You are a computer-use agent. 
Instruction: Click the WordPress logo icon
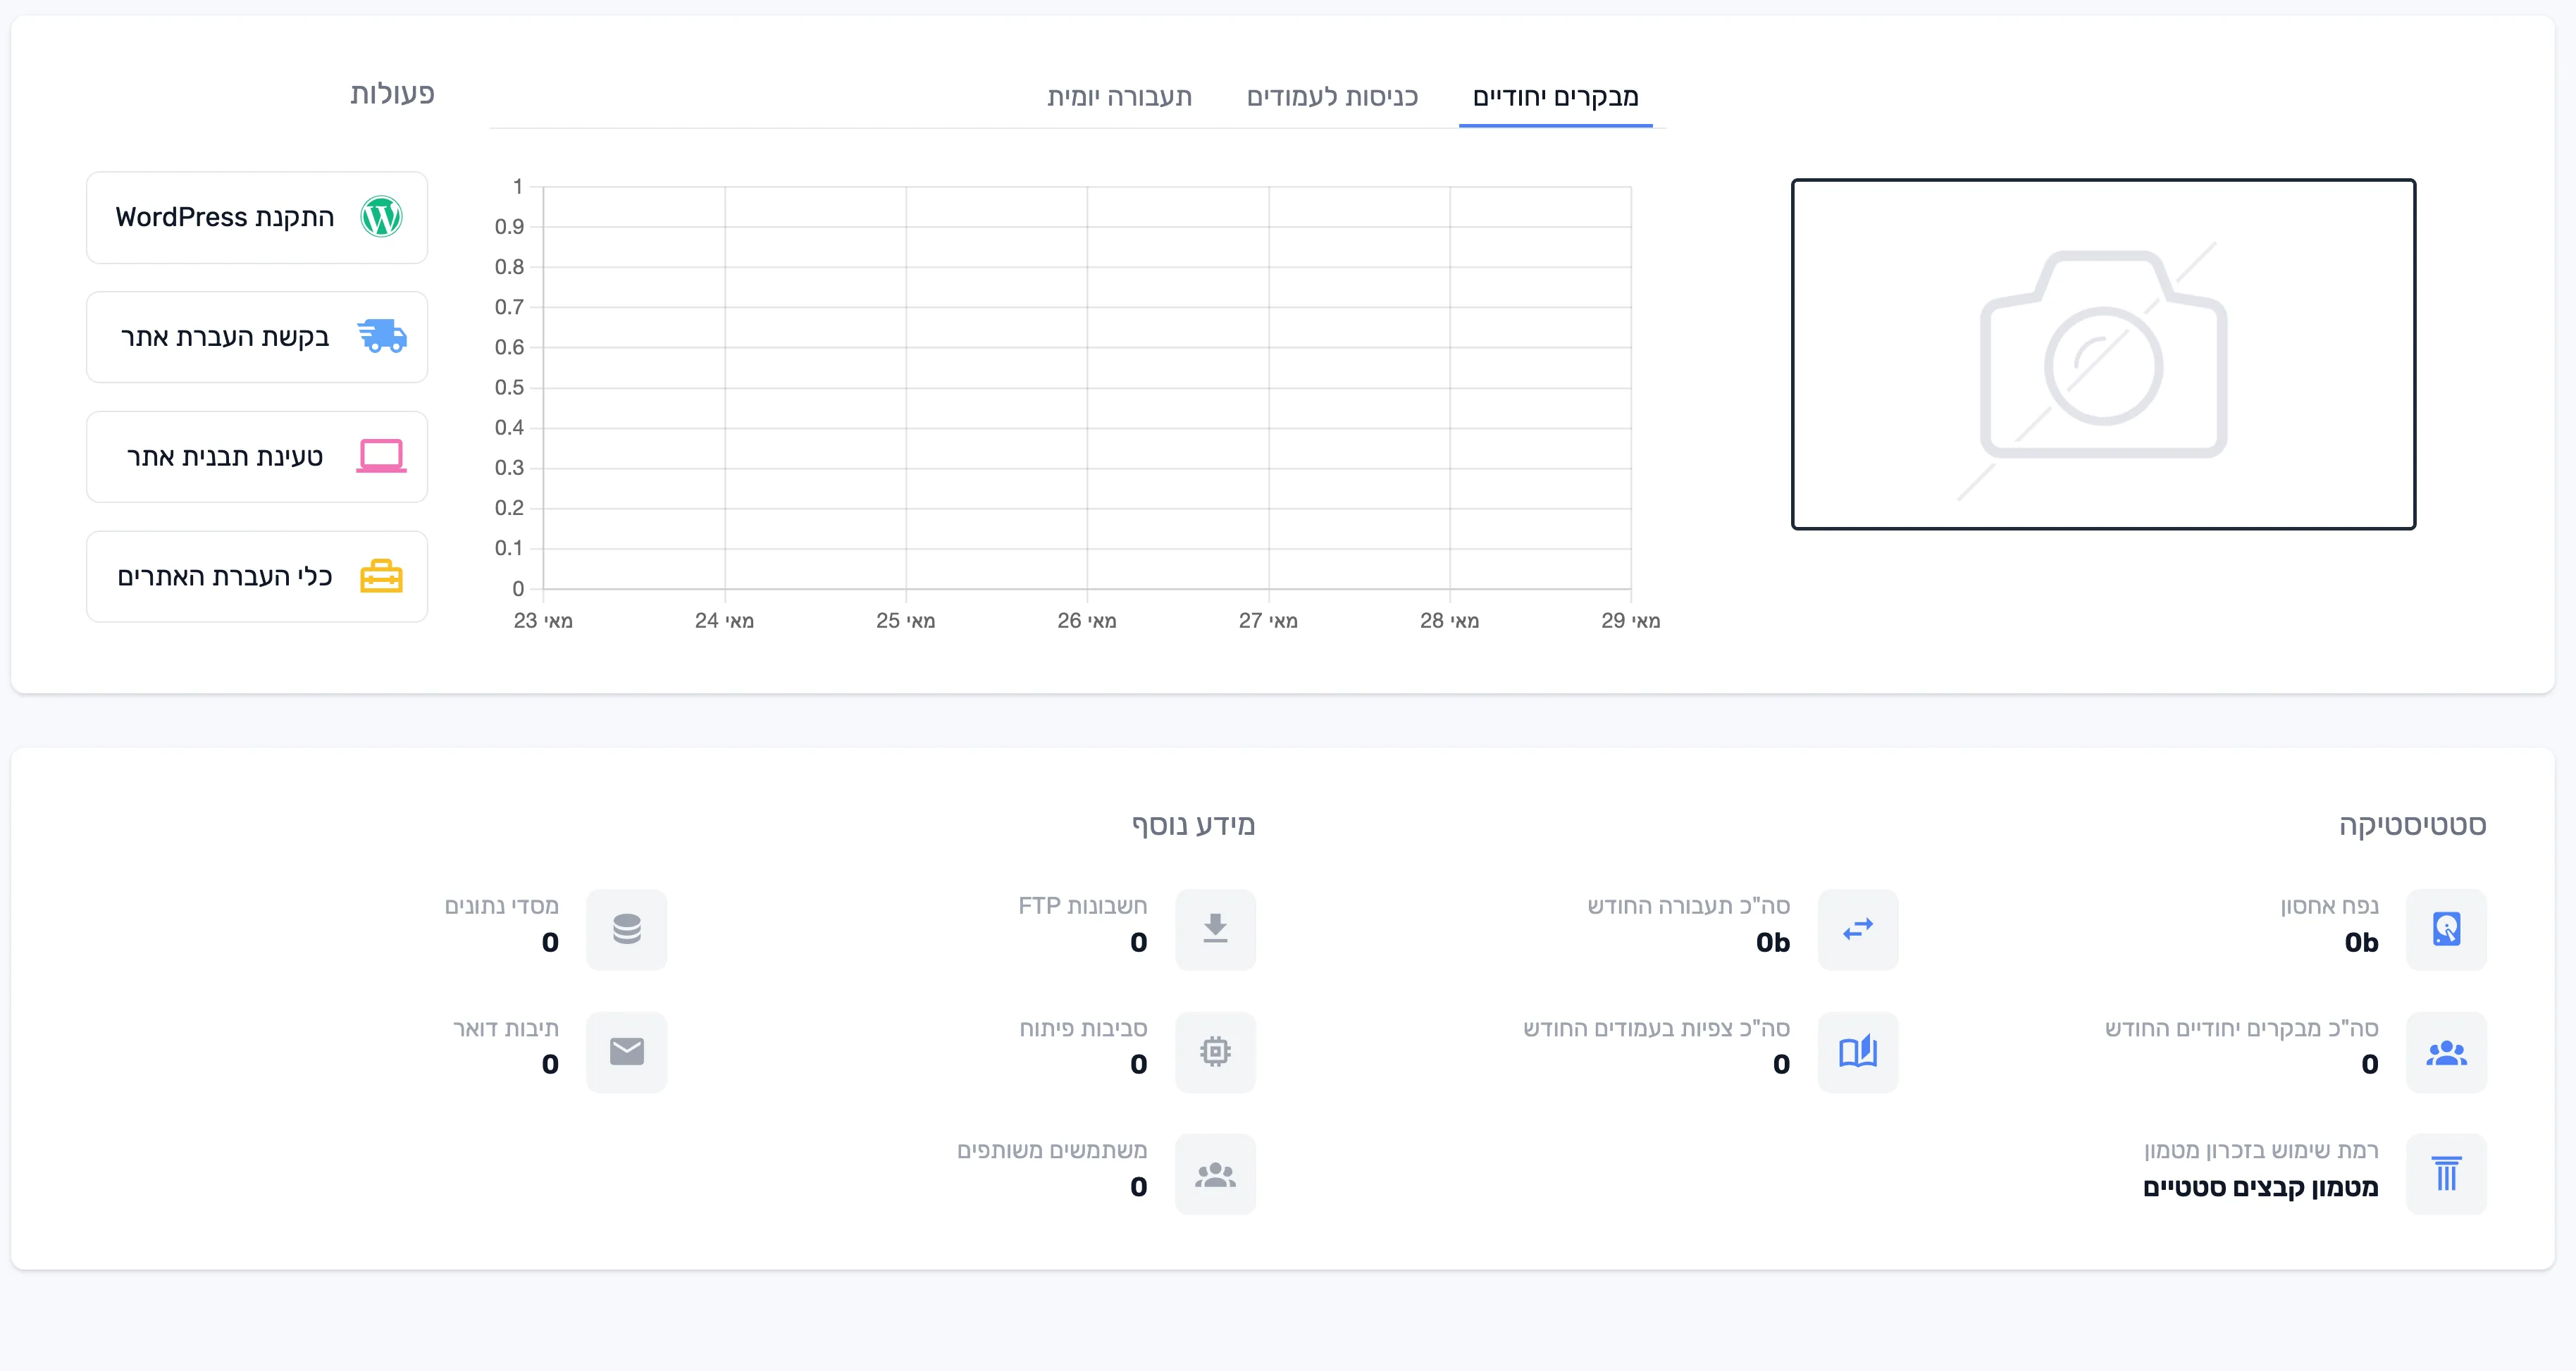pos(381,217)
